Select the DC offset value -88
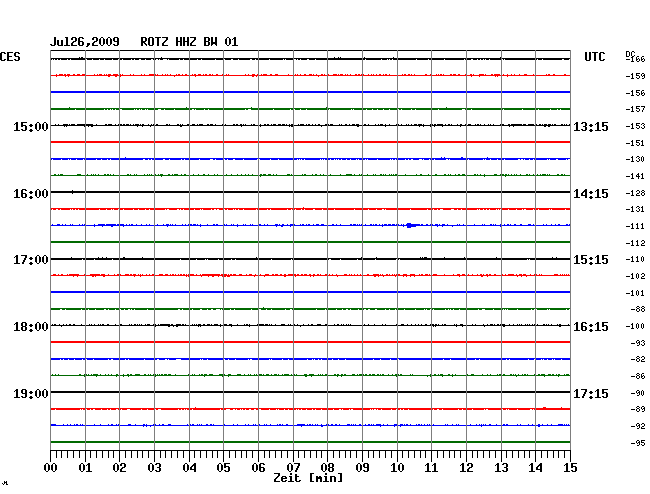This screenshot has height=494, width=650. click(x=638, y=309)
